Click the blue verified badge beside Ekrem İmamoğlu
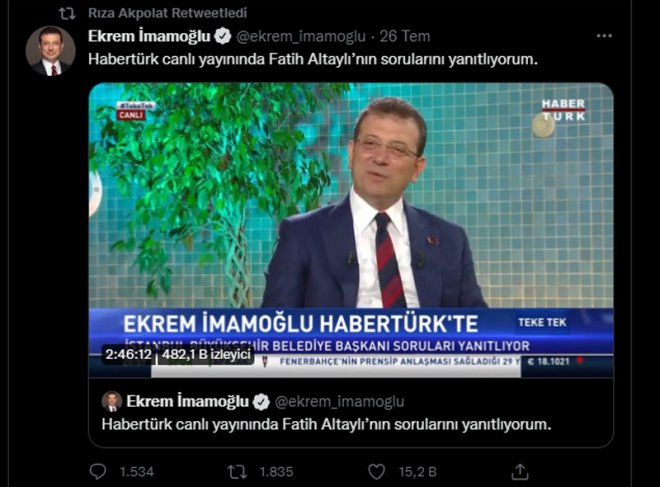This screenshot has width=660, height=487. [223, 37]
